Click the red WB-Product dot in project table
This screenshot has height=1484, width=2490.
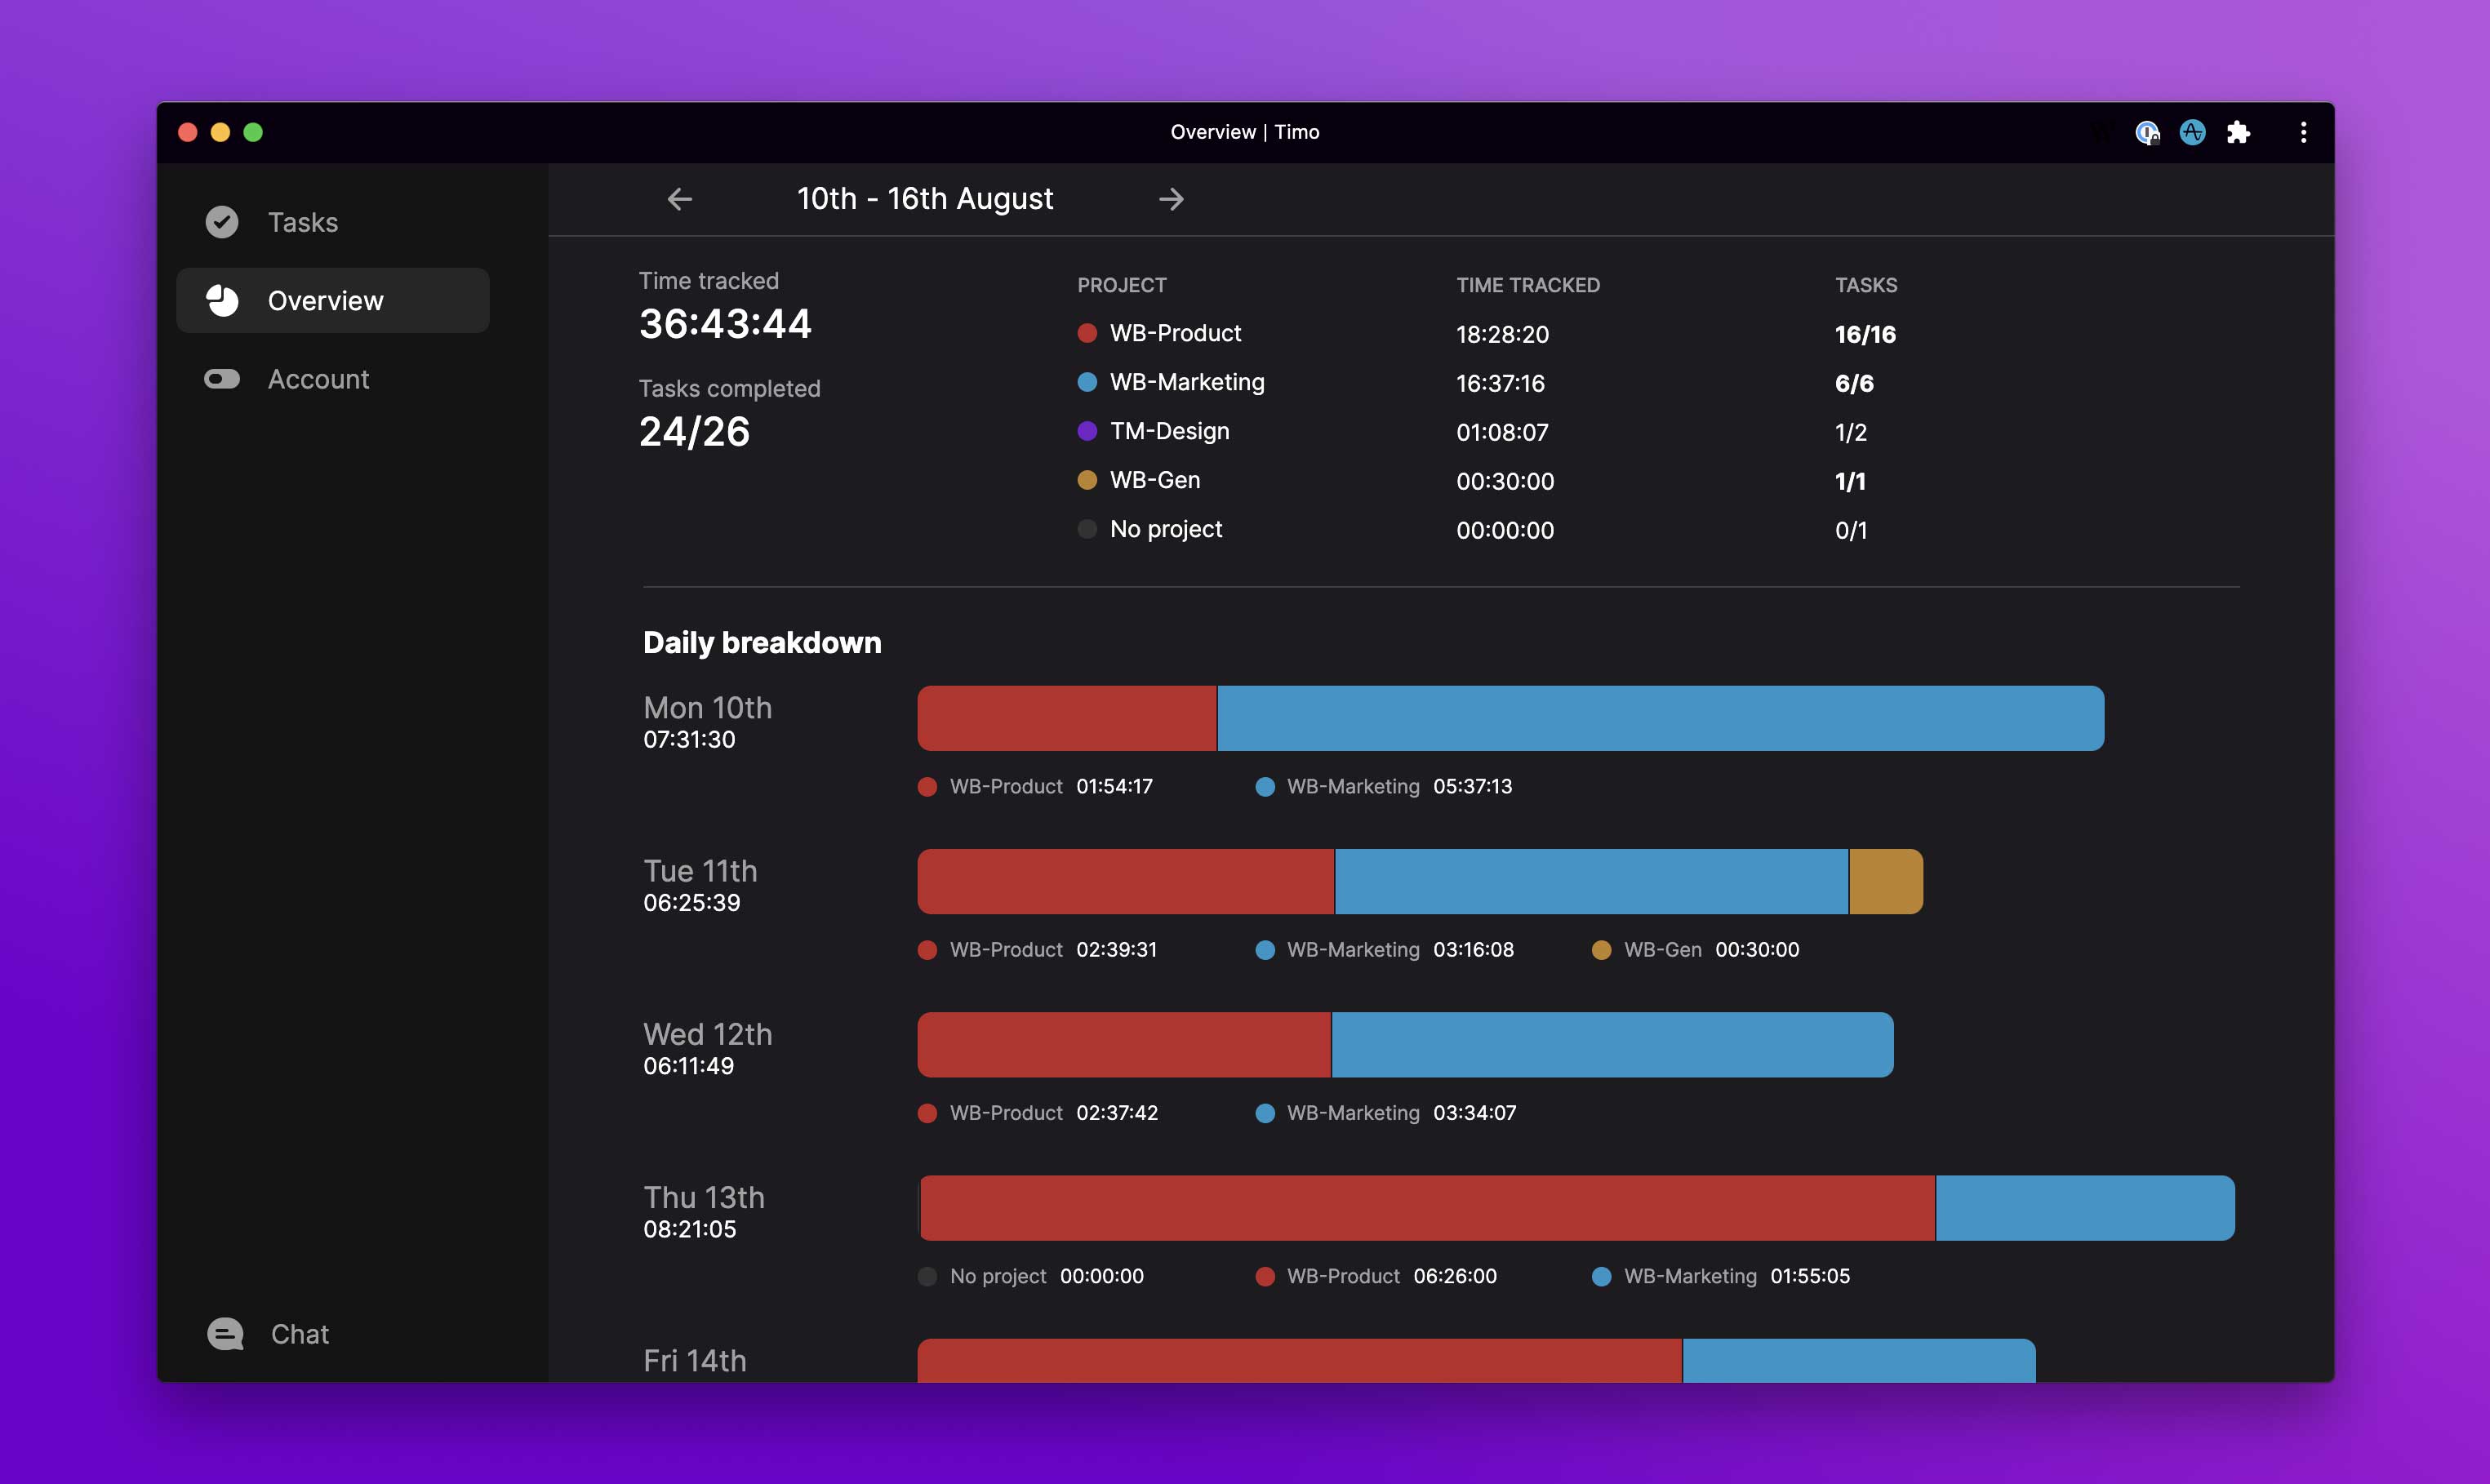[x=1087, y=333]
